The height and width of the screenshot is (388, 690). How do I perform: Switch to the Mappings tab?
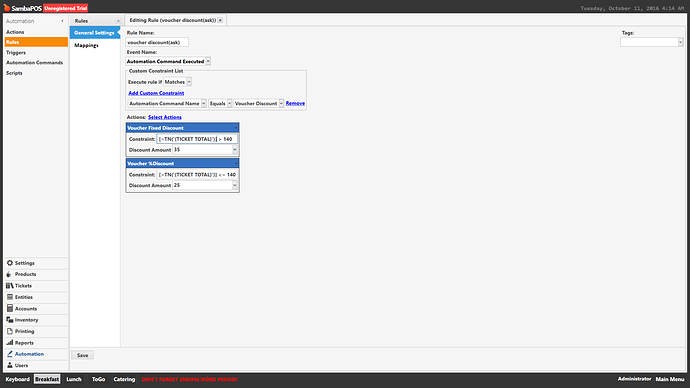[86, 45]
